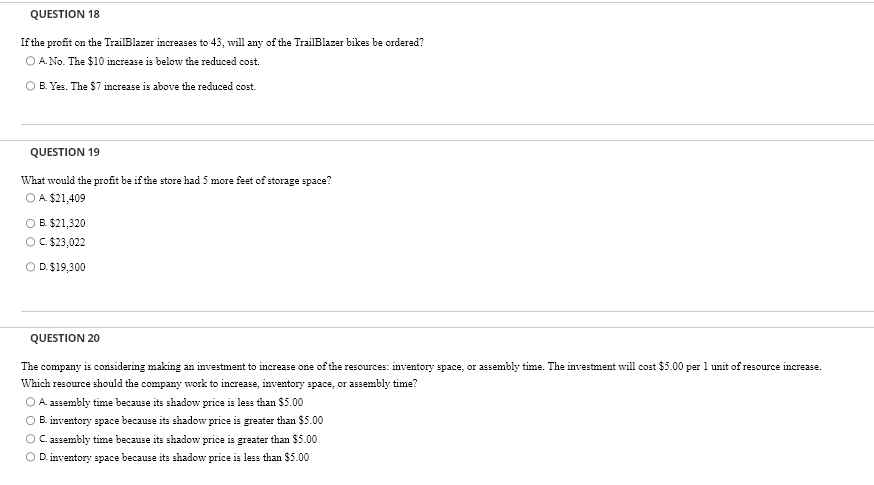The width and height of the screenshot is (874, 485).
Task: Click the investment resource question paragraph
Action: click(x=421, y=375)
